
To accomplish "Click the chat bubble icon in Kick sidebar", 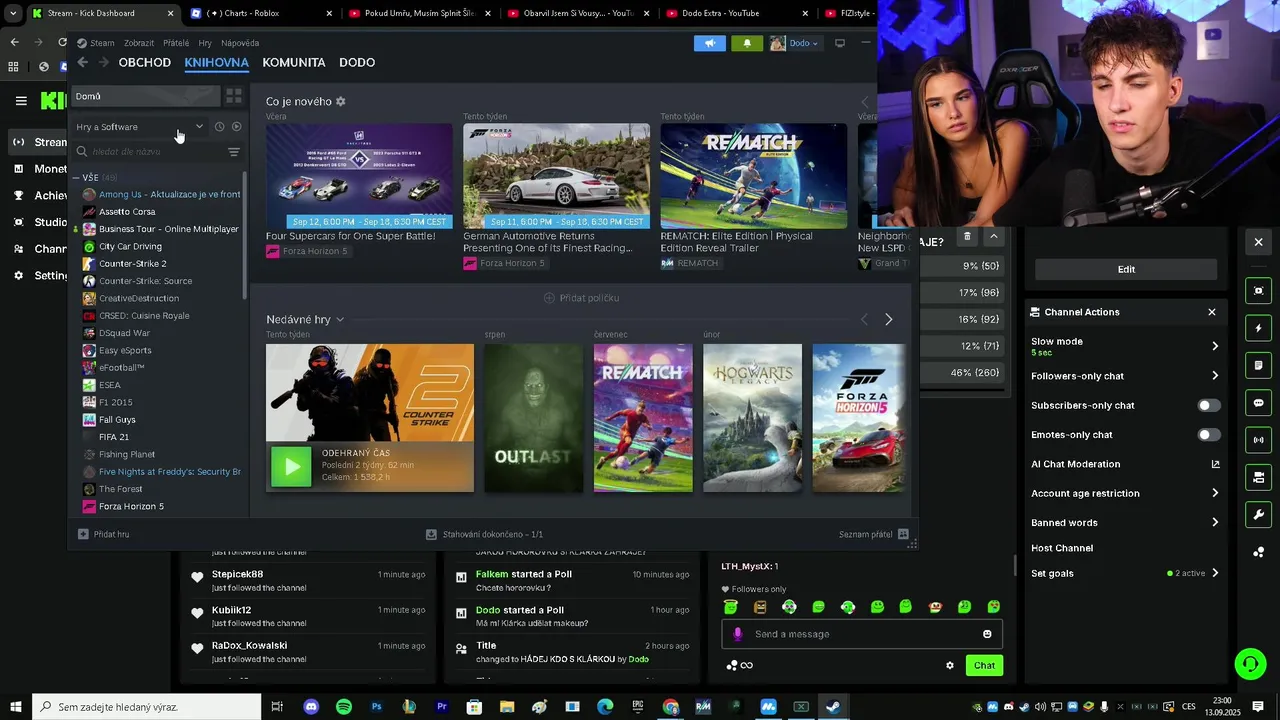I will pyautogui.click(x=1259, y=403).
